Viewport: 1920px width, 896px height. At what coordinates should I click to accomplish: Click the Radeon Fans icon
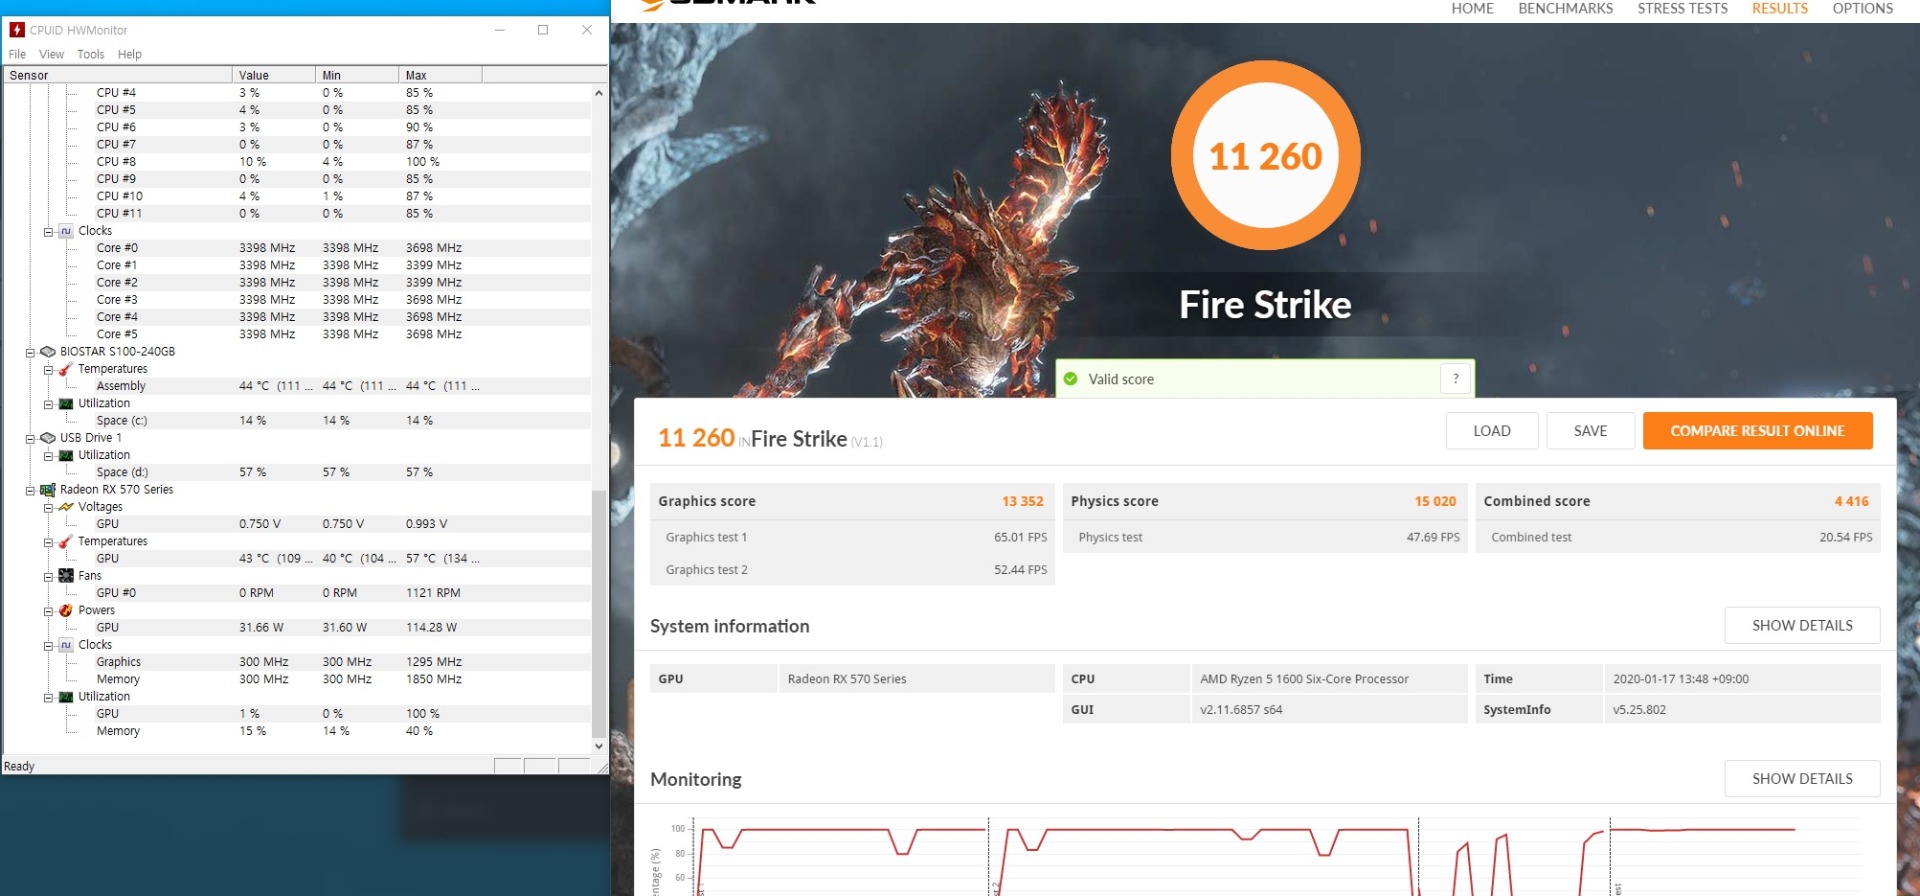[x=66, y=576]
